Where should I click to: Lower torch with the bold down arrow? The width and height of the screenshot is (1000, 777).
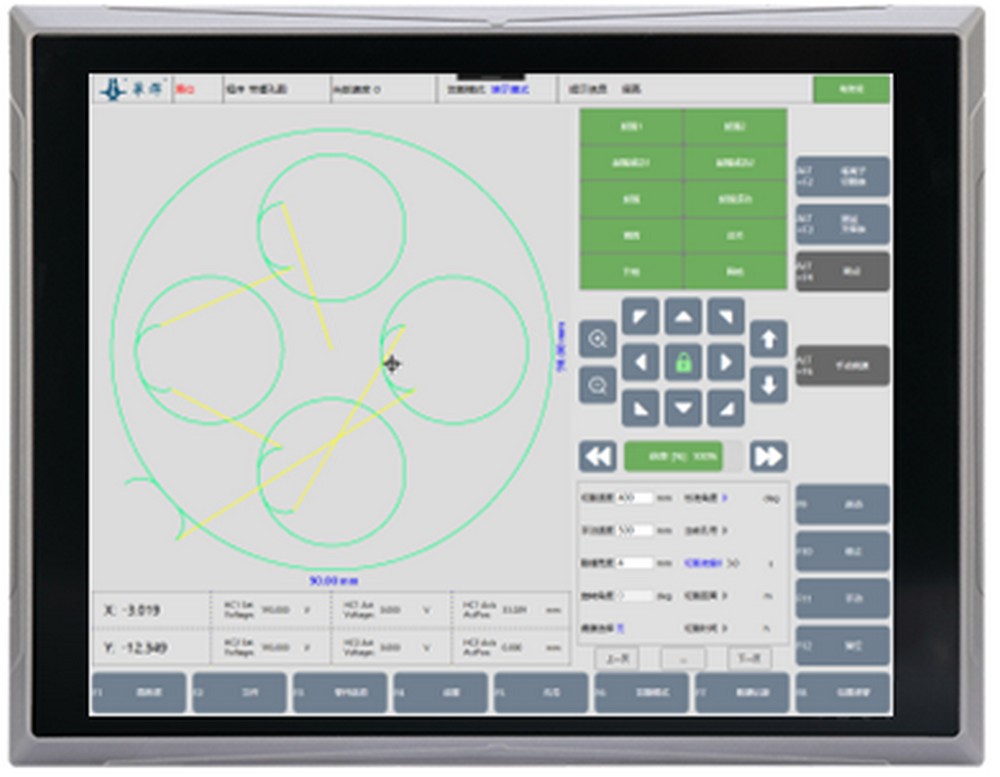click(x=768, y=384)
